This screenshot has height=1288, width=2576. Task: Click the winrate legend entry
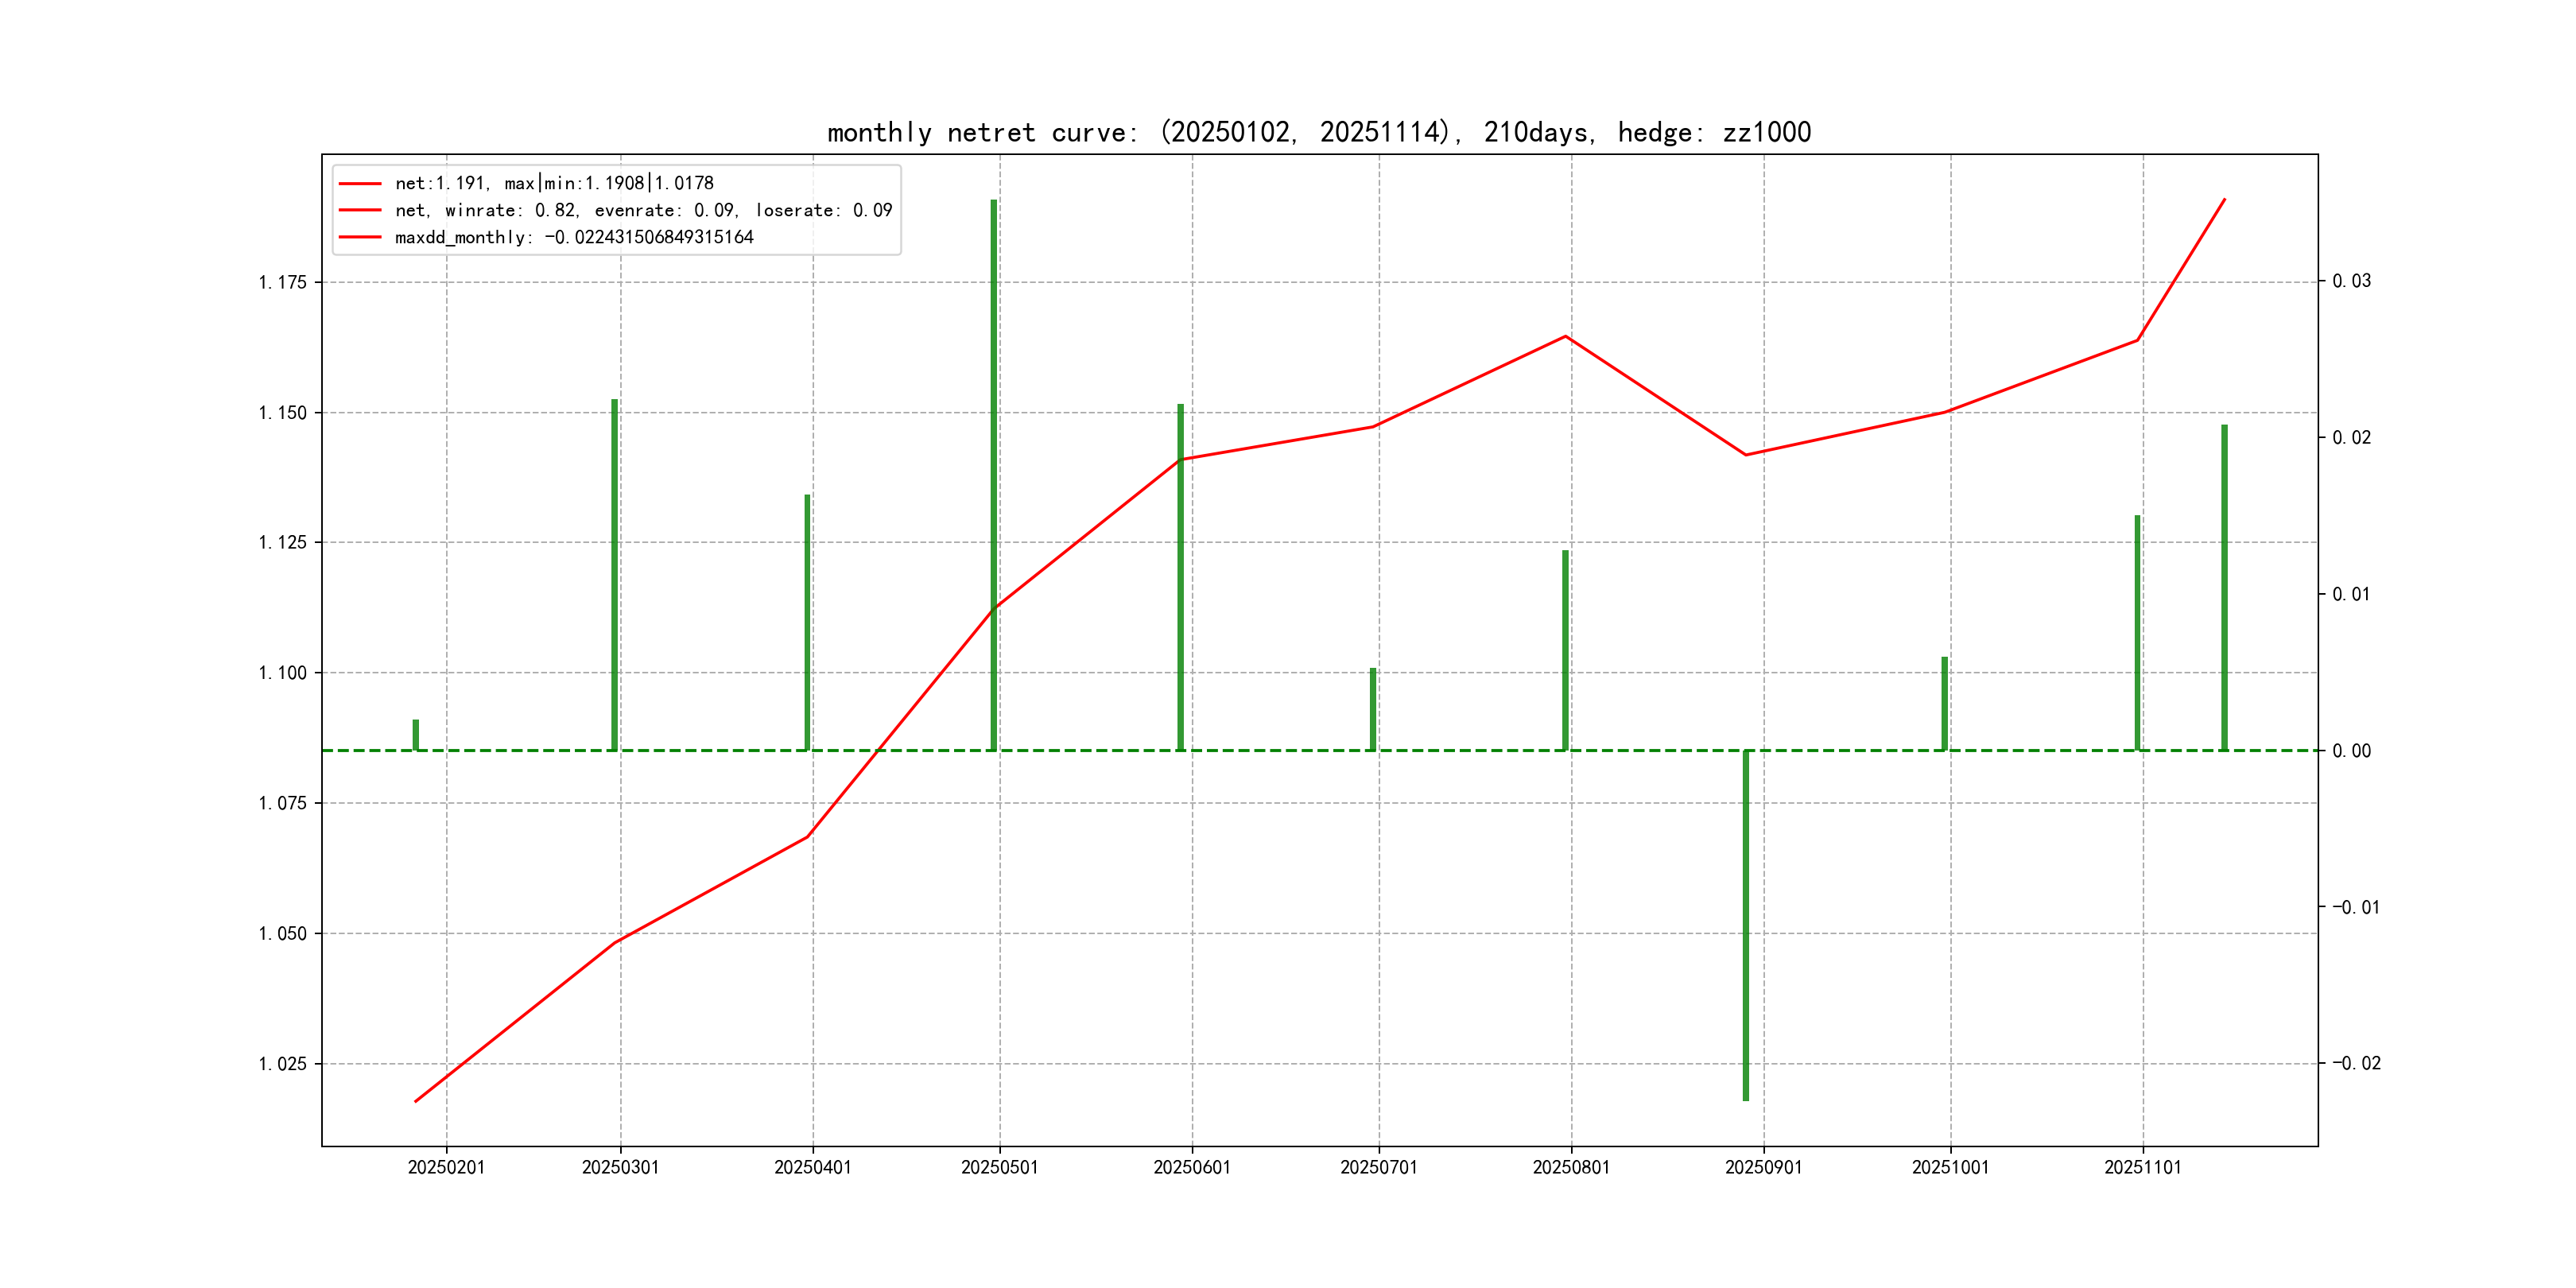643,210
